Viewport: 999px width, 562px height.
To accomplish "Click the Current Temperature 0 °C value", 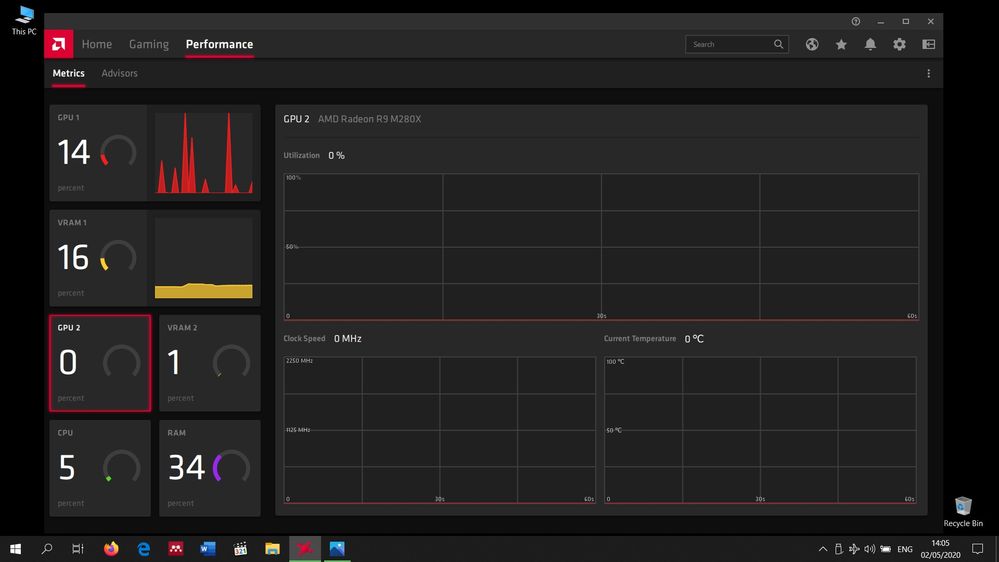I will point(694,338).
